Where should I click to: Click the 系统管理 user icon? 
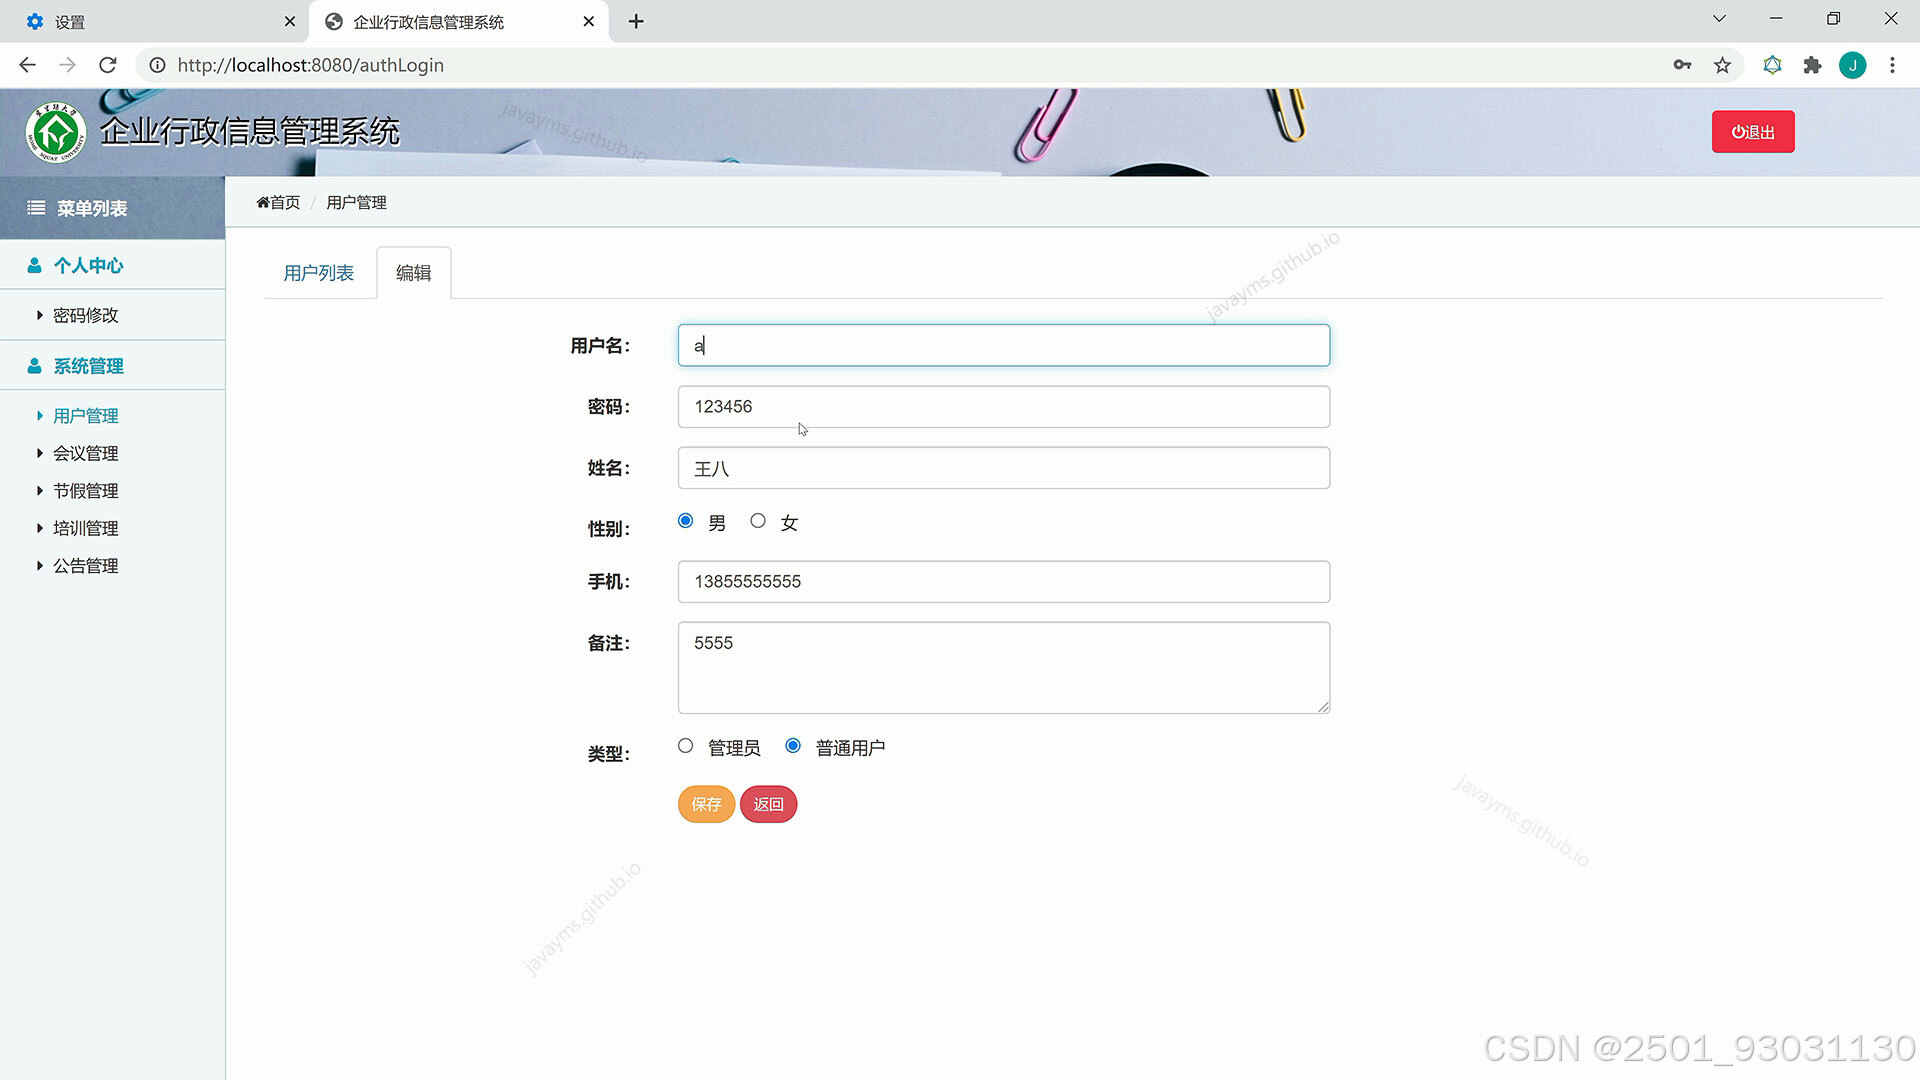34,366
